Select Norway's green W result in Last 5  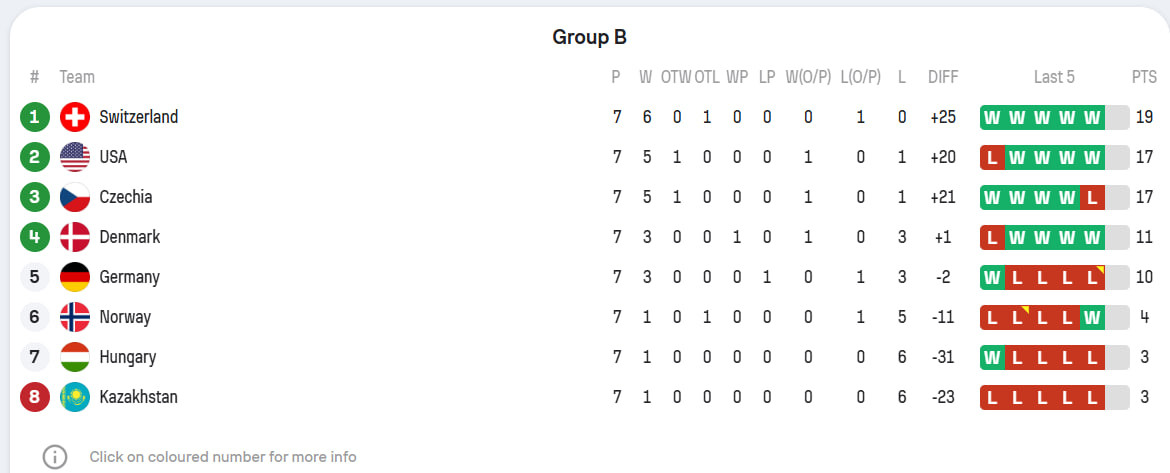tap(1092, 317)
